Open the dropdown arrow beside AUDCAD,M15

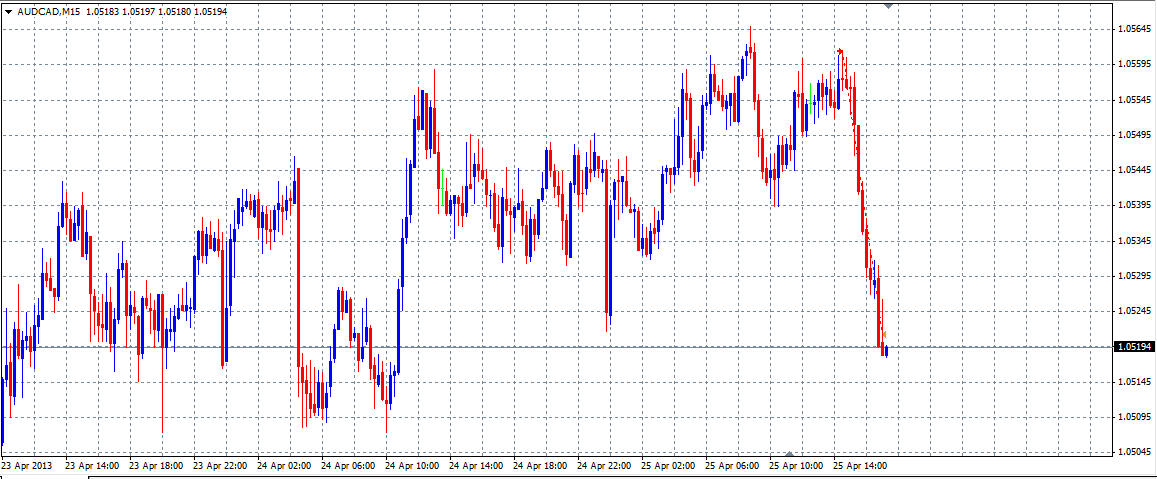point(9,11)
